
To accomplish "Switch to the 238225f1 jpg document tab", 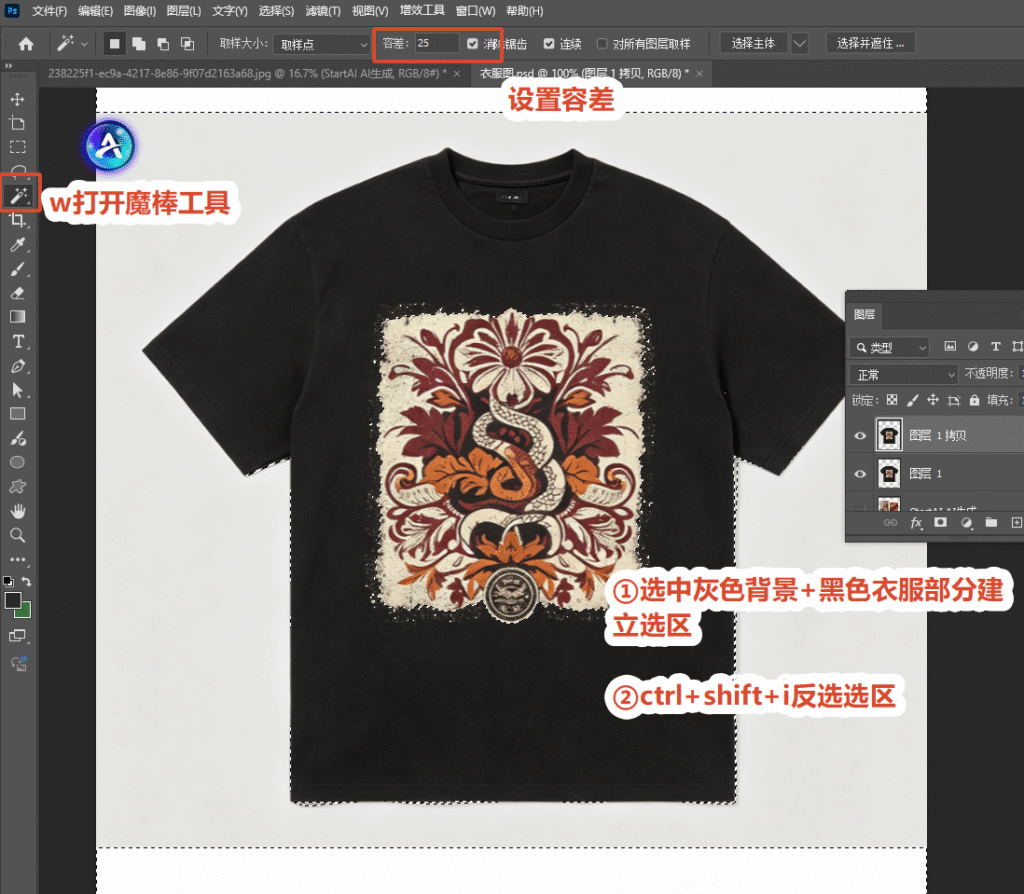I will (248, 74).
